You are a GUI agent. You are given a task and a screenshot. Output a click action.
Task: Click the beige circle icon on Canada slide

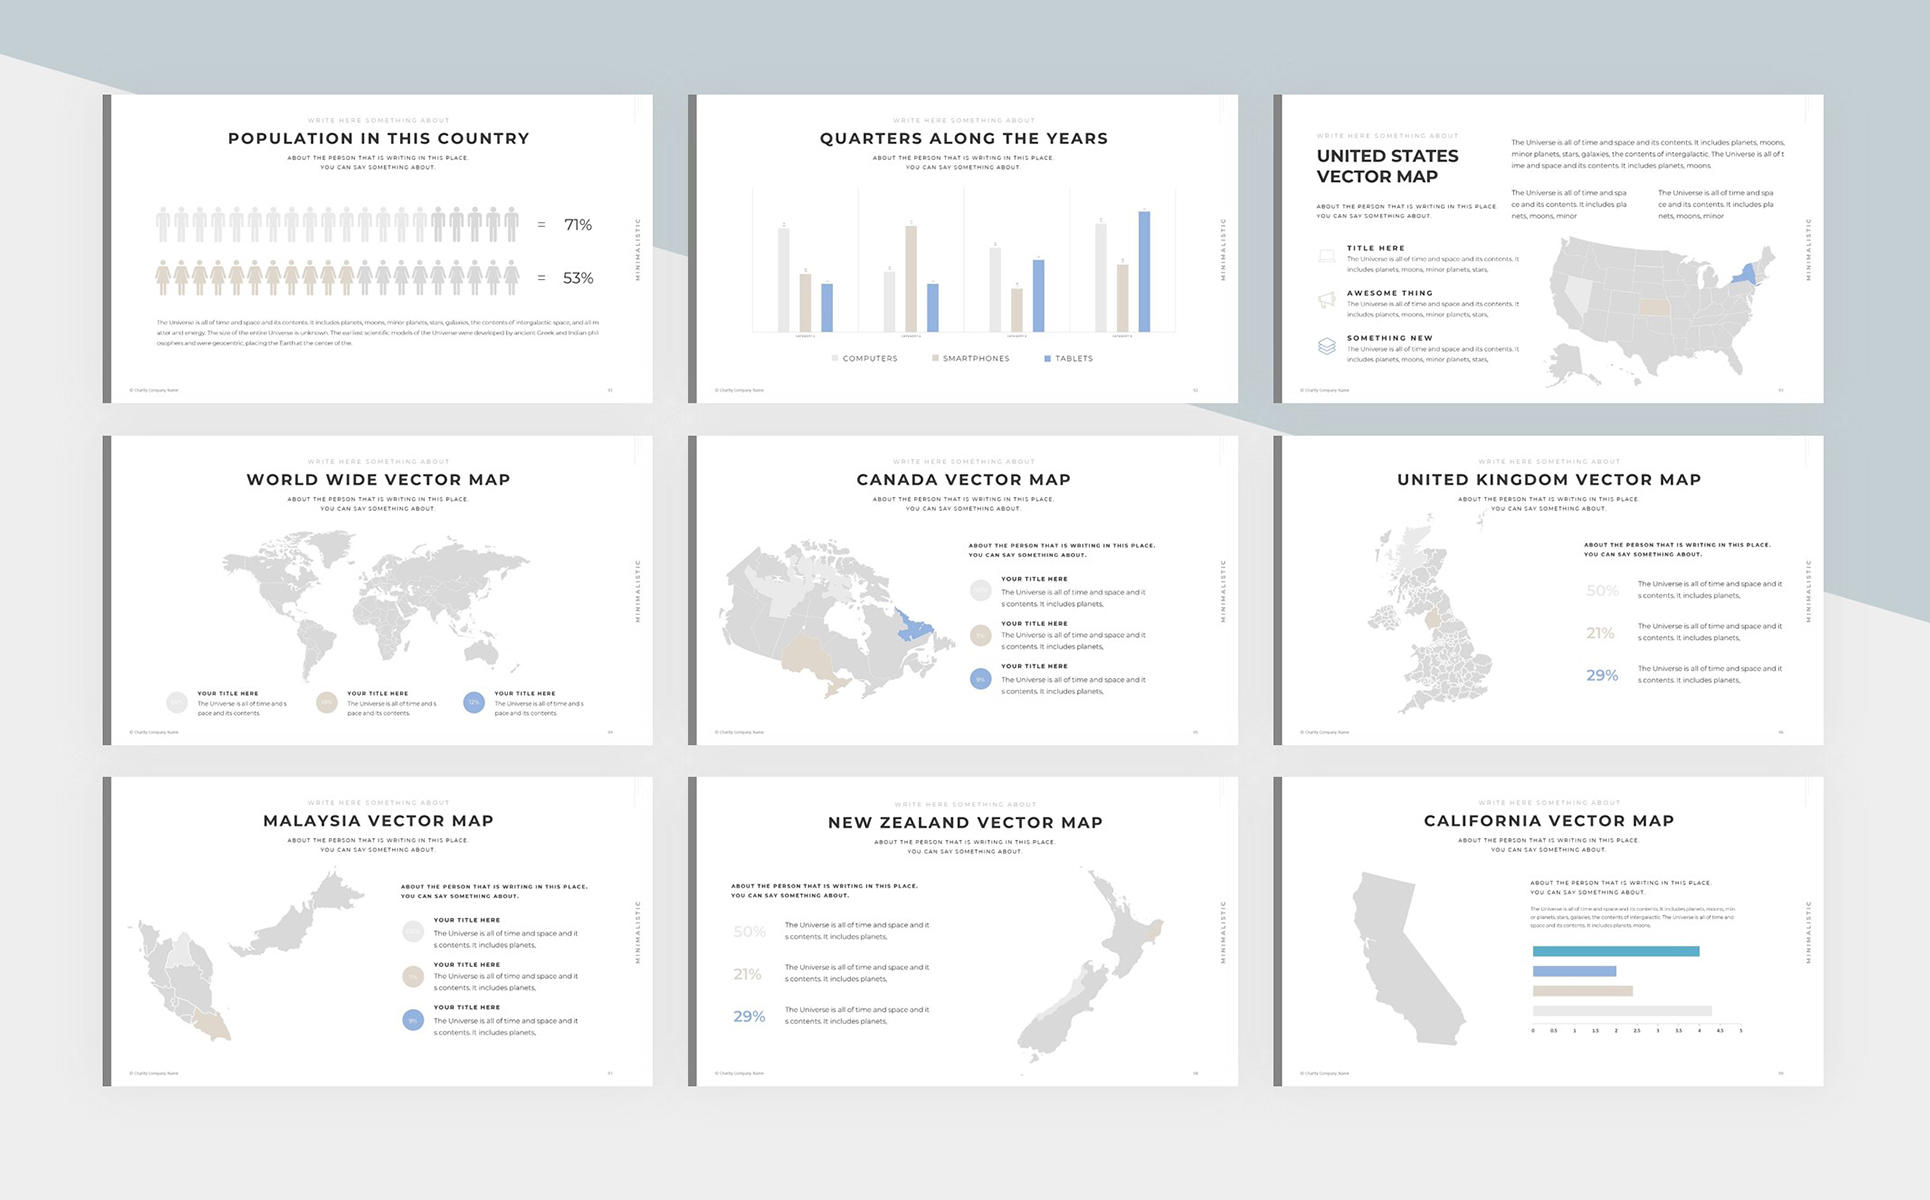[x=980, y=635]
